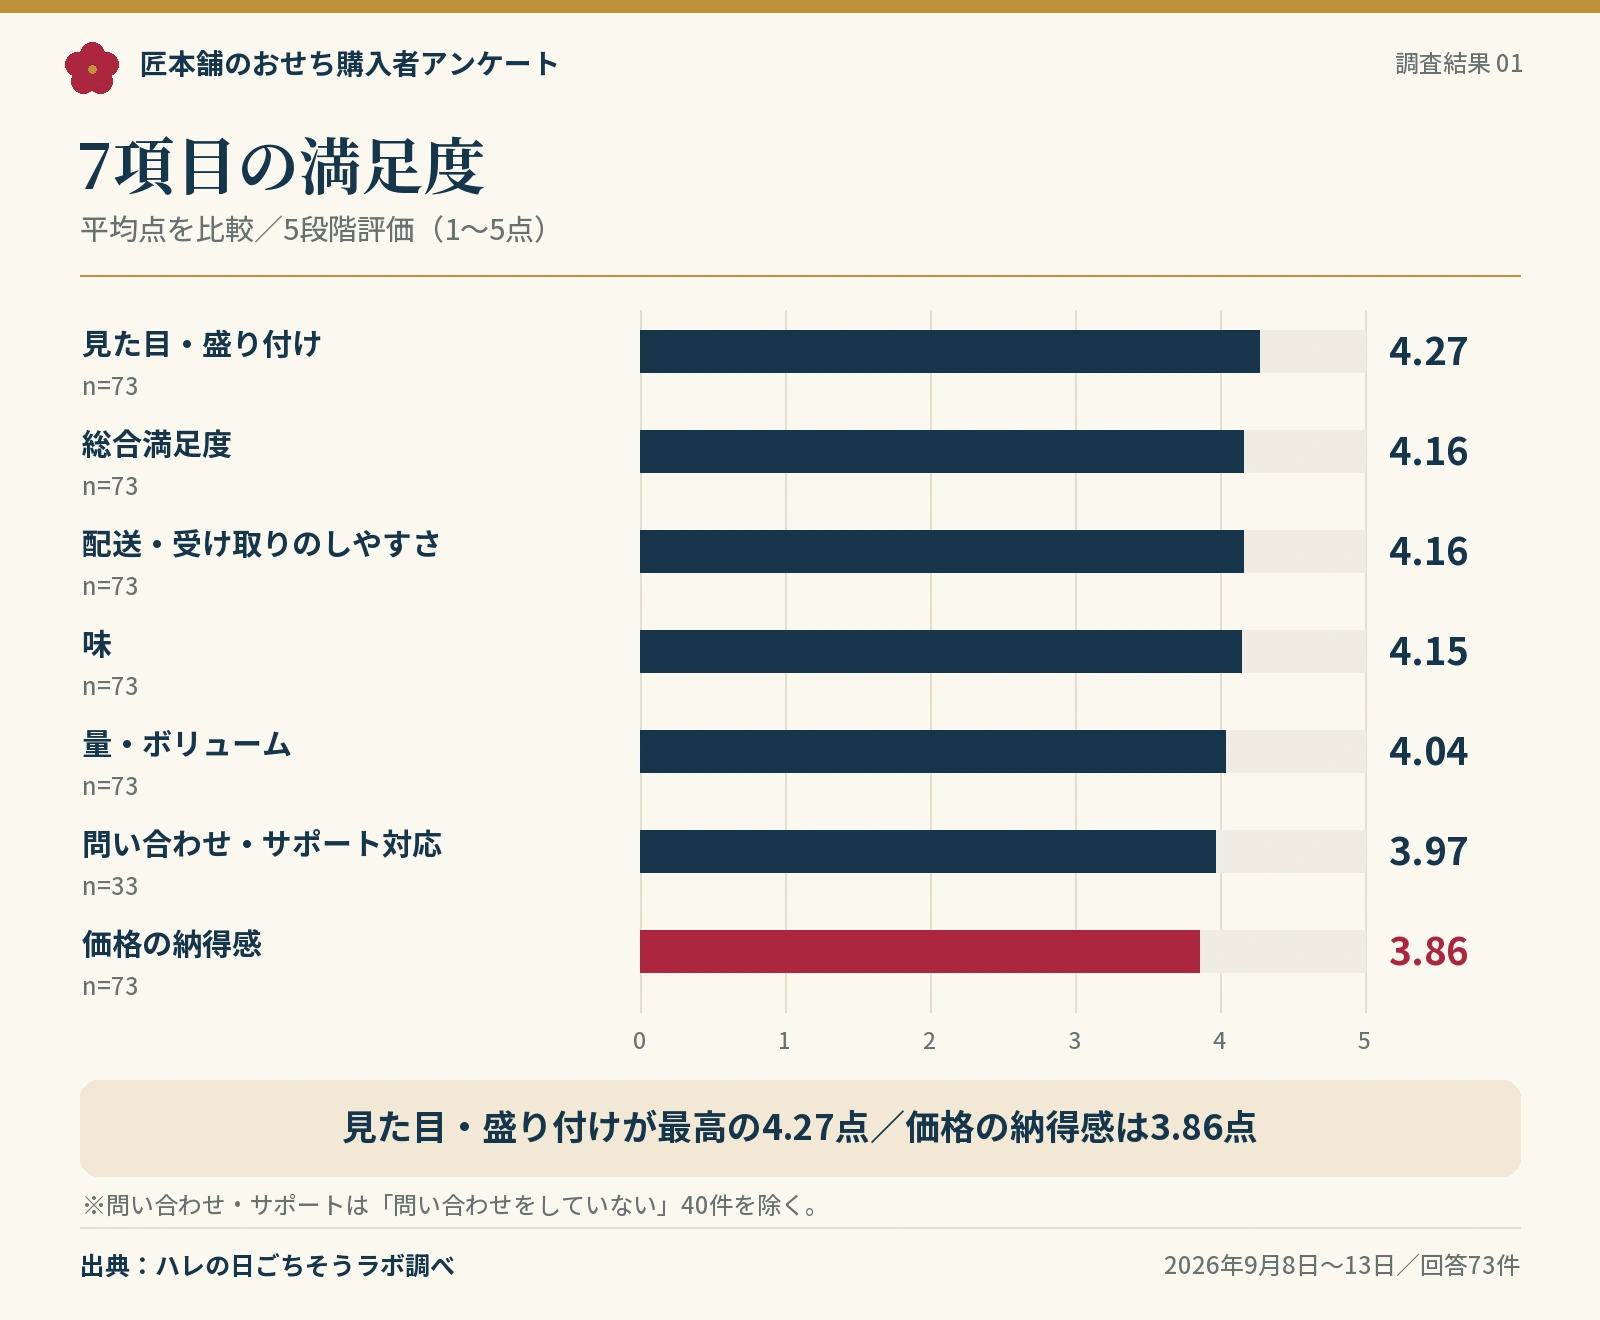The height and width of the screenshot is (1320, 1600).
Task: Click the row label 味
Action: [97, 644]
